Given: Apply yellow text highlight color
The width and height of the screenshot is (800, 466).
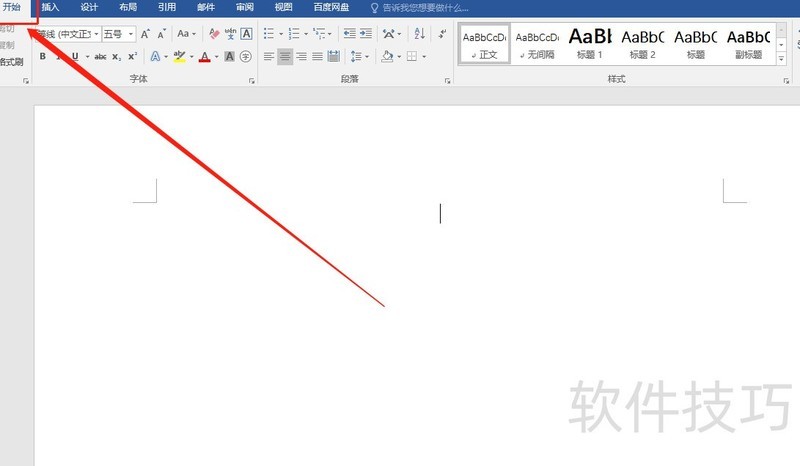Looking at the screenshot, I should 179,56.
